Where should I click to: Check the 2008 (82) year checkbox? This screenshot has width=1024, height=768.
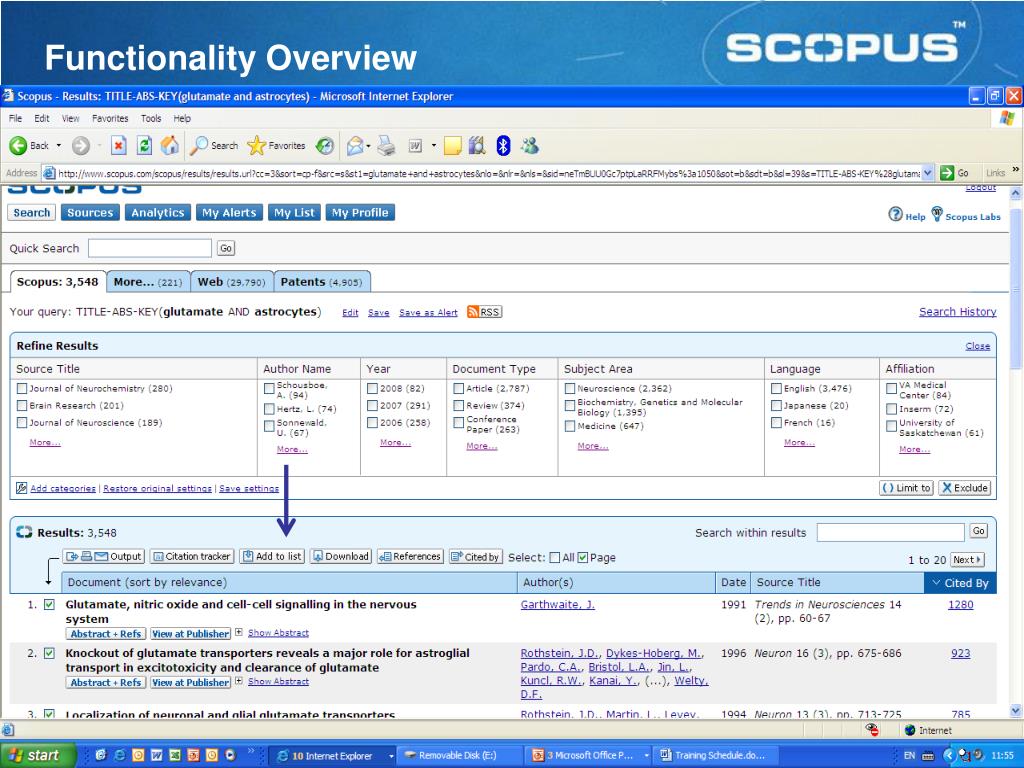pyautogui.click(x=372, y=389)
